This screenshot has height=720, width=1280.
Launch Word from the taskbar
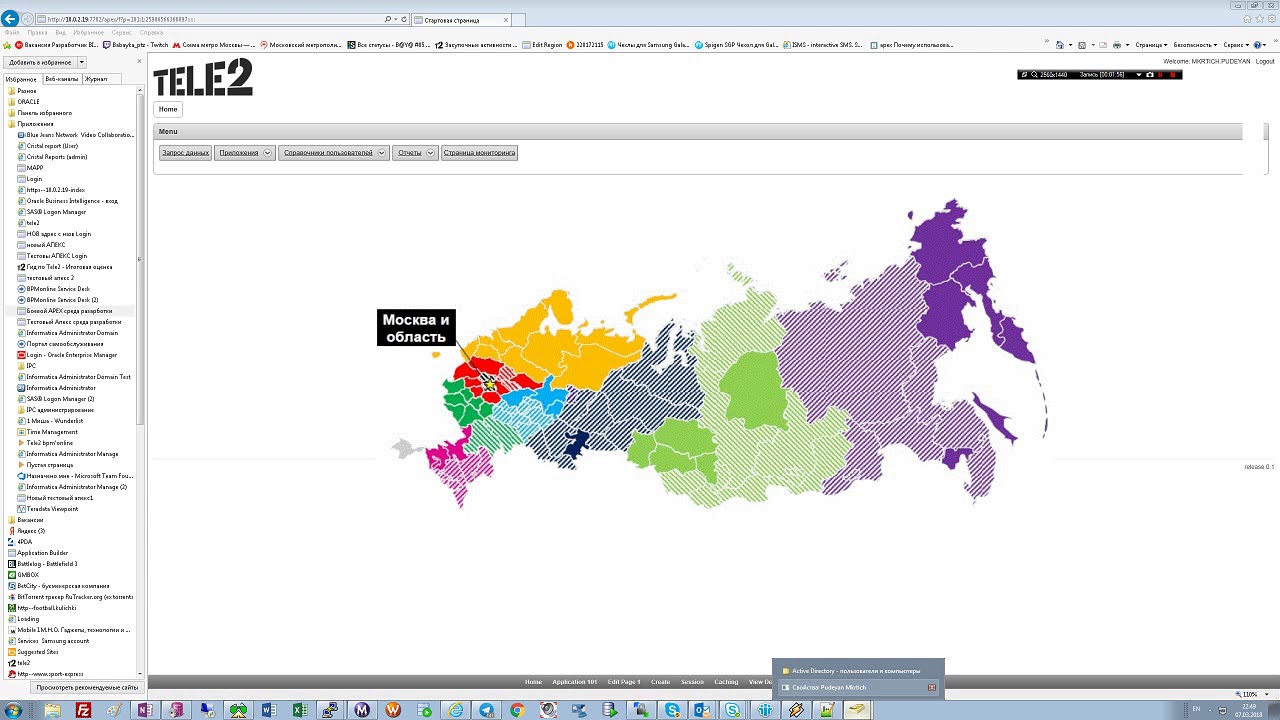(269, 710)
